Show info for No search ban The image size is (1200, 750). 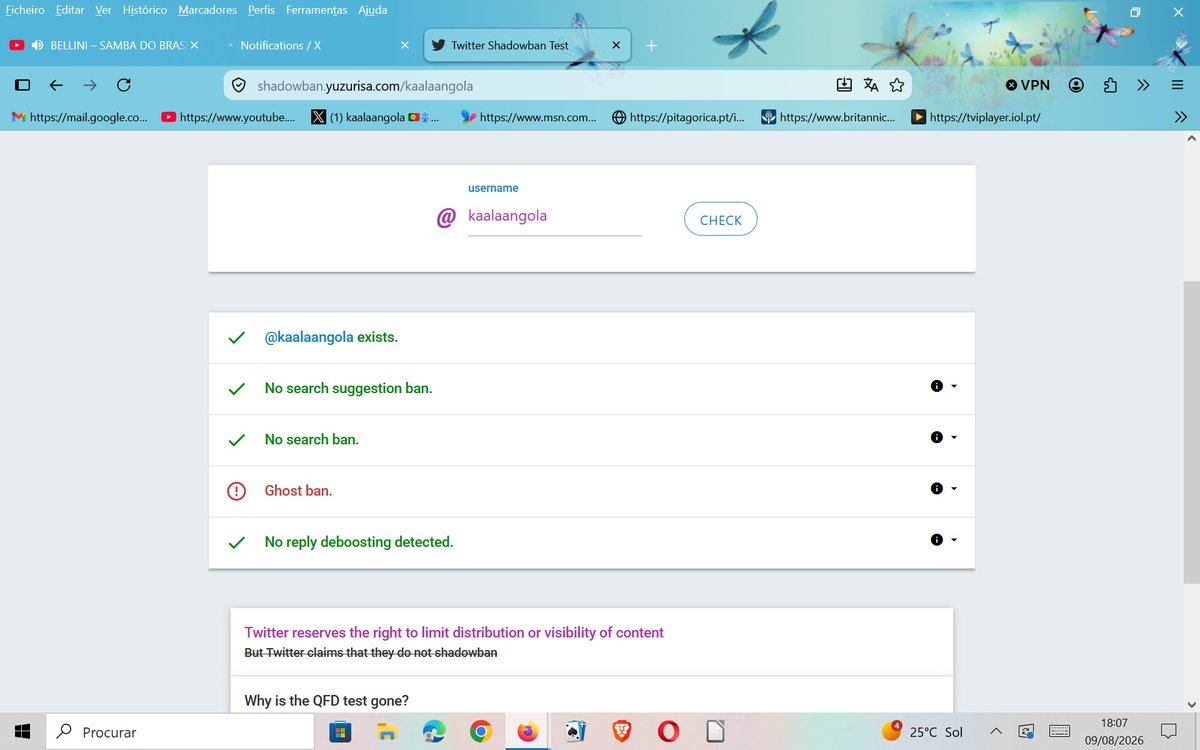click(x=936, y=437)
